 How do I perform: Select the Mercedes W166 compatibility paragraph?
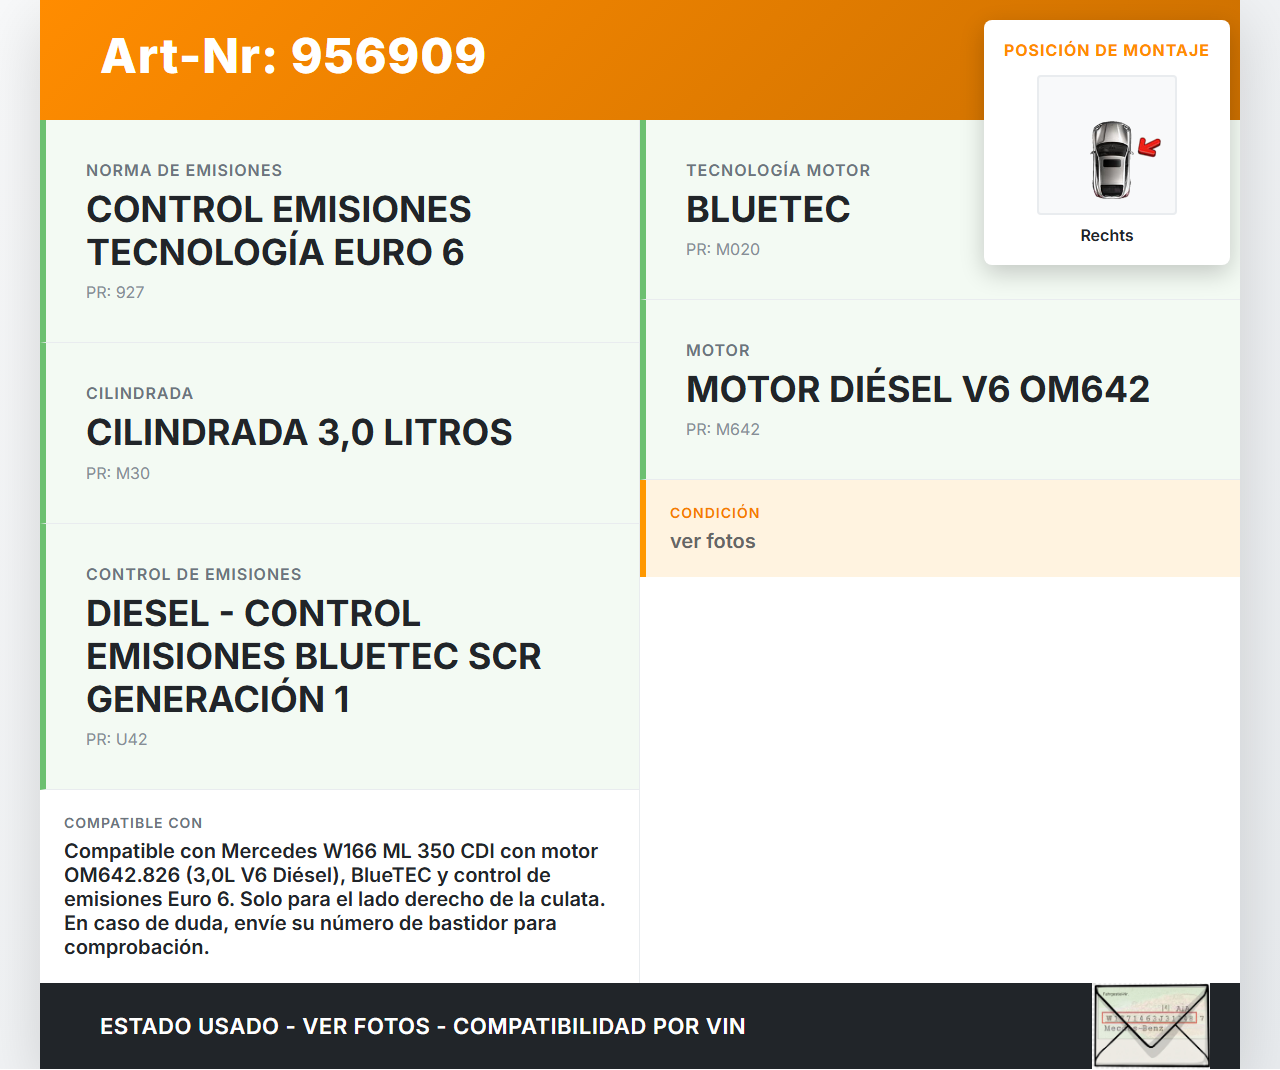335,899
